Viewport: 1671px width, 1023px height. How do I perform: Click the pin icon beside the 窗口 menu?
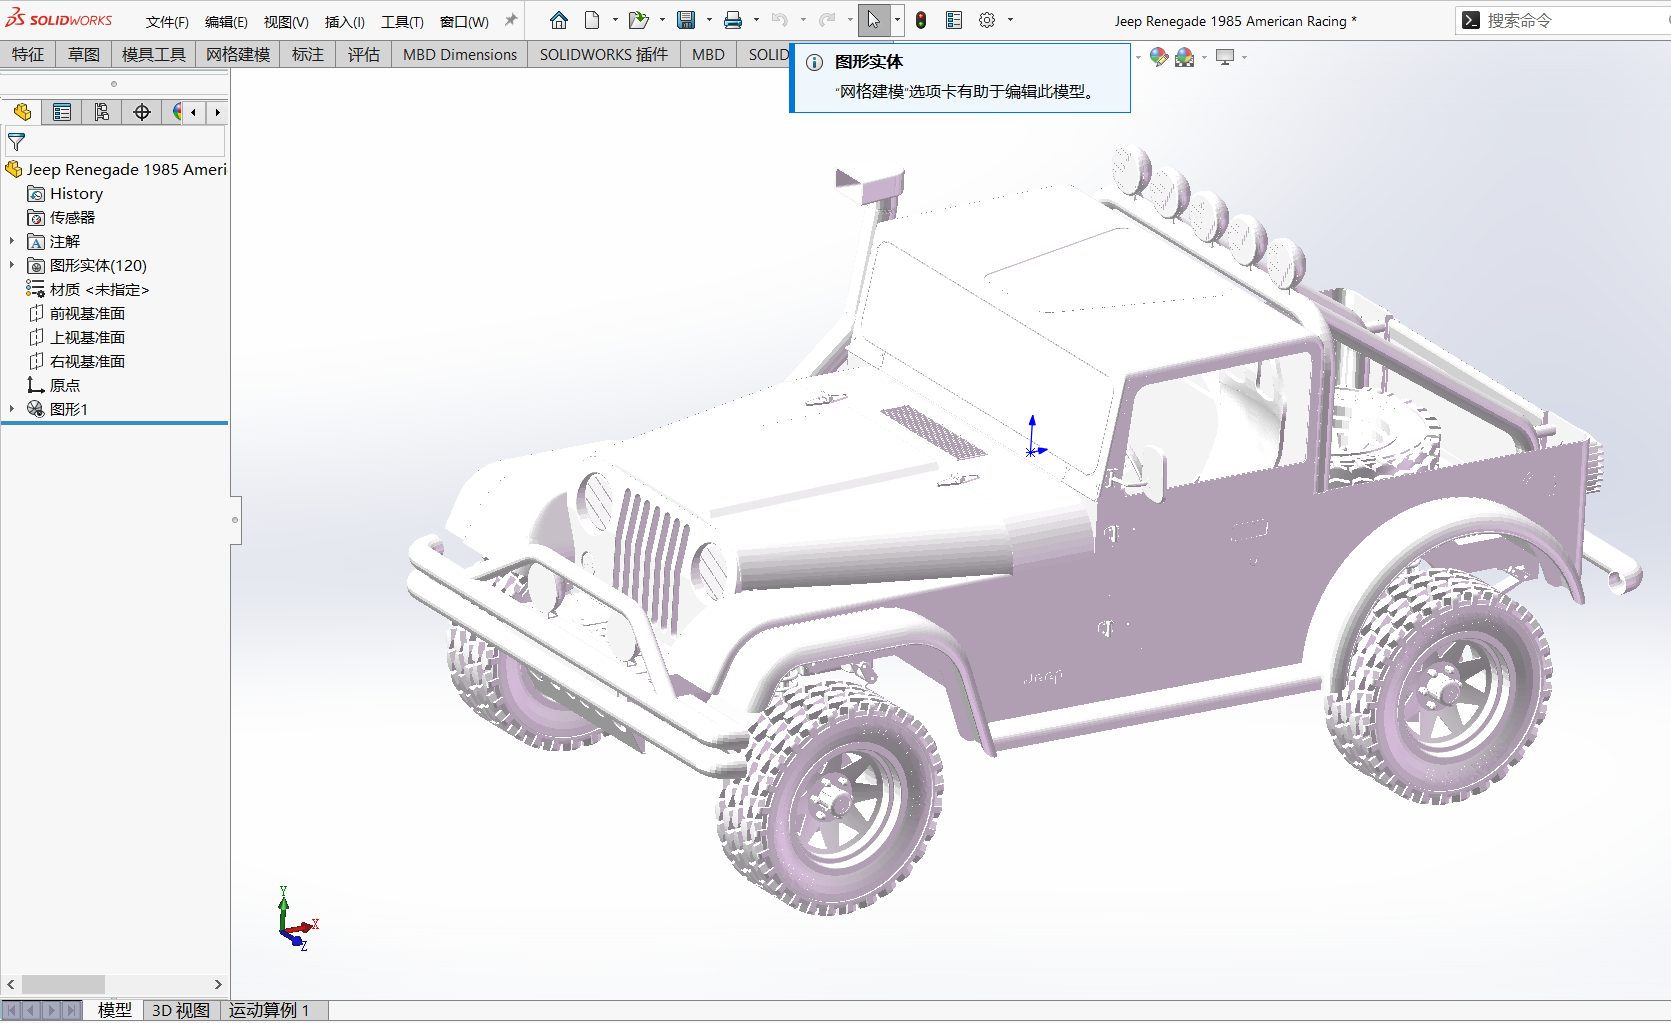click(x=511, y=20)
